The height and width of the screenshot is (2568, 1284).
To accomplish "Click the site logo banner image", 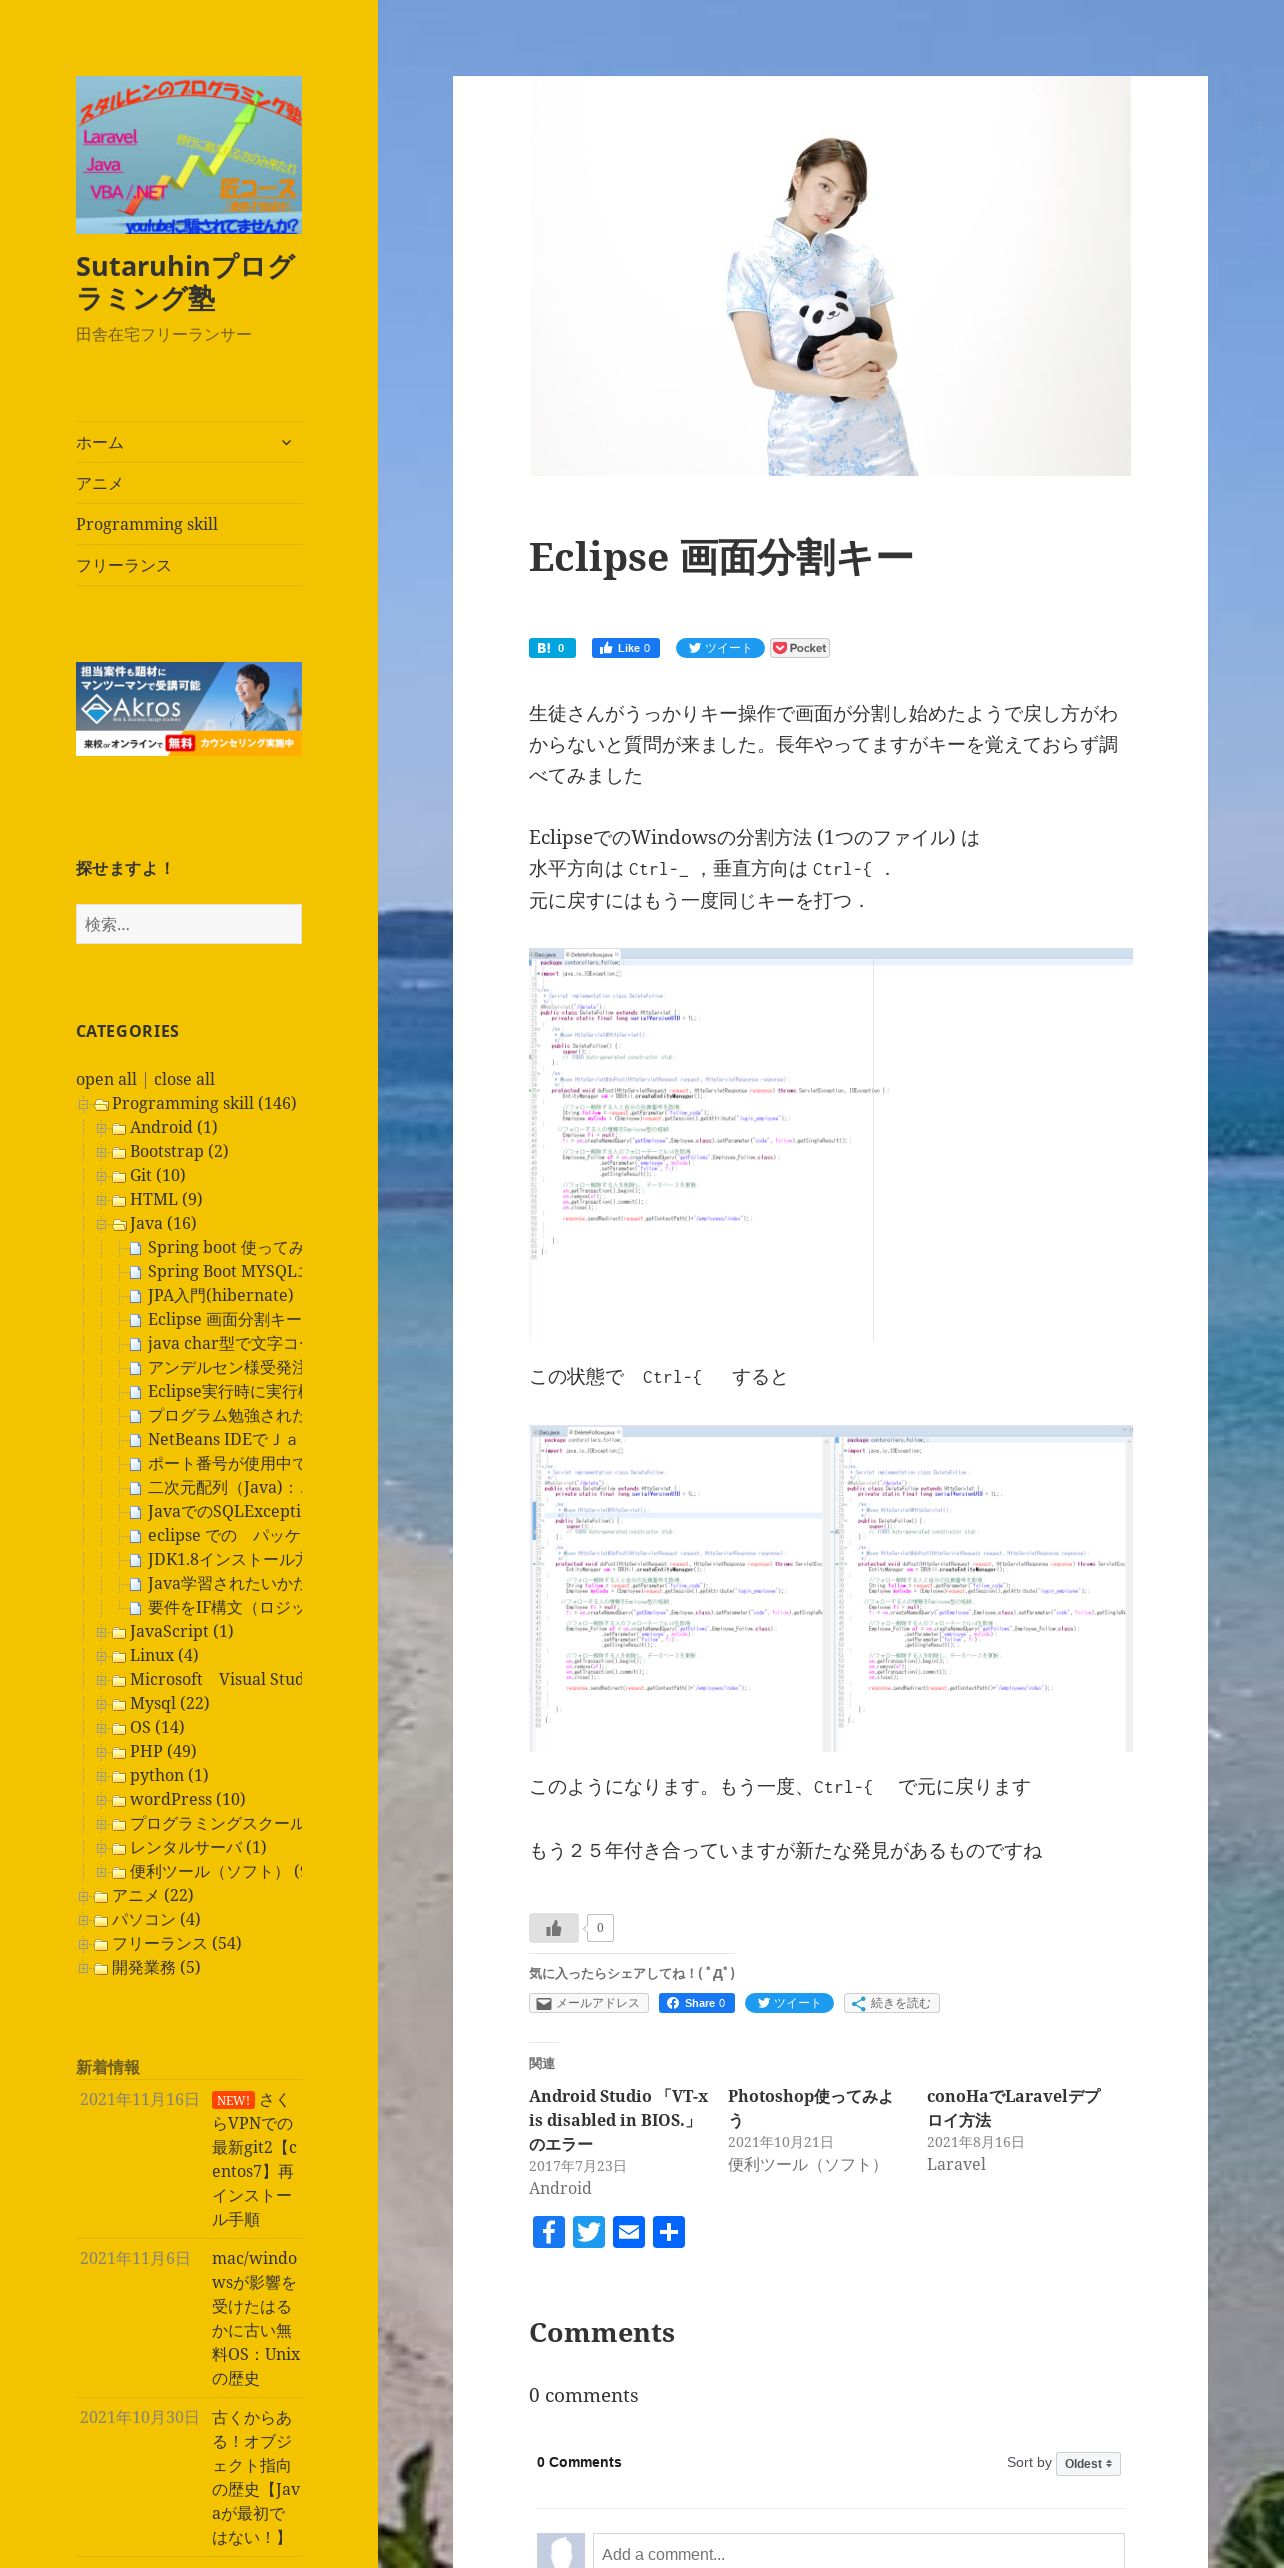I will point(189,155).
